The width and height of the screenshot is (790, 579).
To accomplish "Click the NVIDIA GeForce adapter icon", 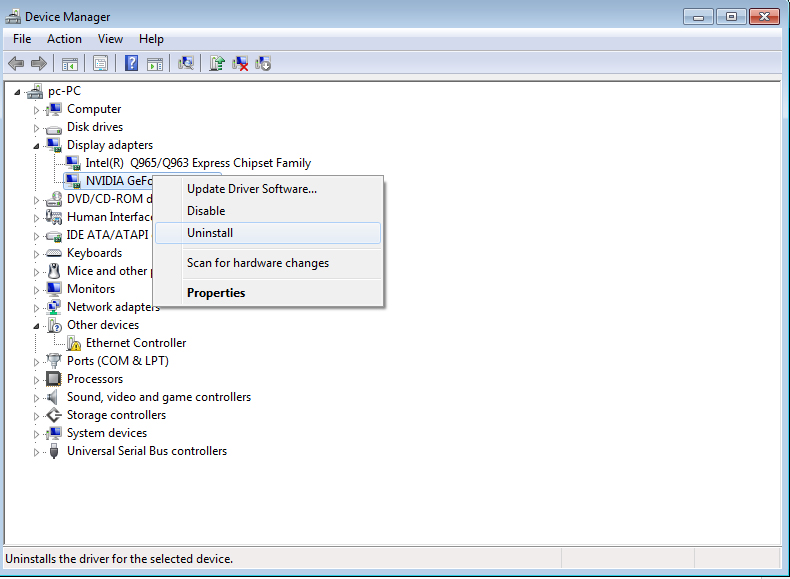I will [x=73, y=181].
